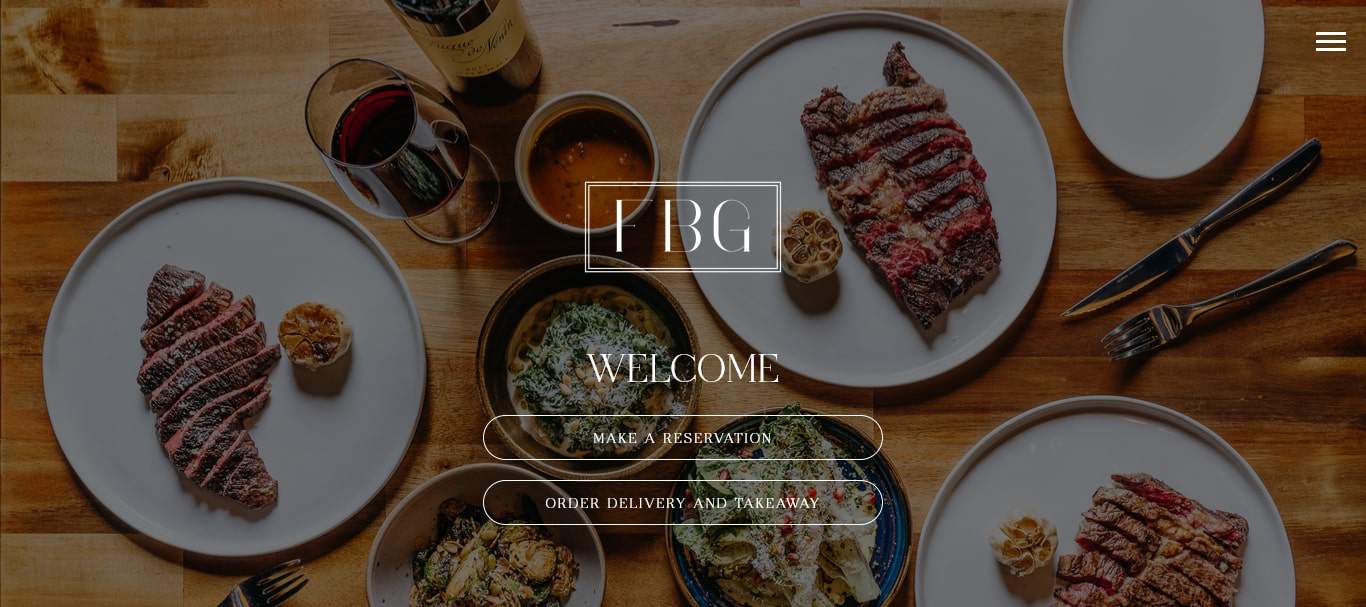Click the Make a Reservation button
This screenshot has height=607, width=1366.
coord(683,438)
